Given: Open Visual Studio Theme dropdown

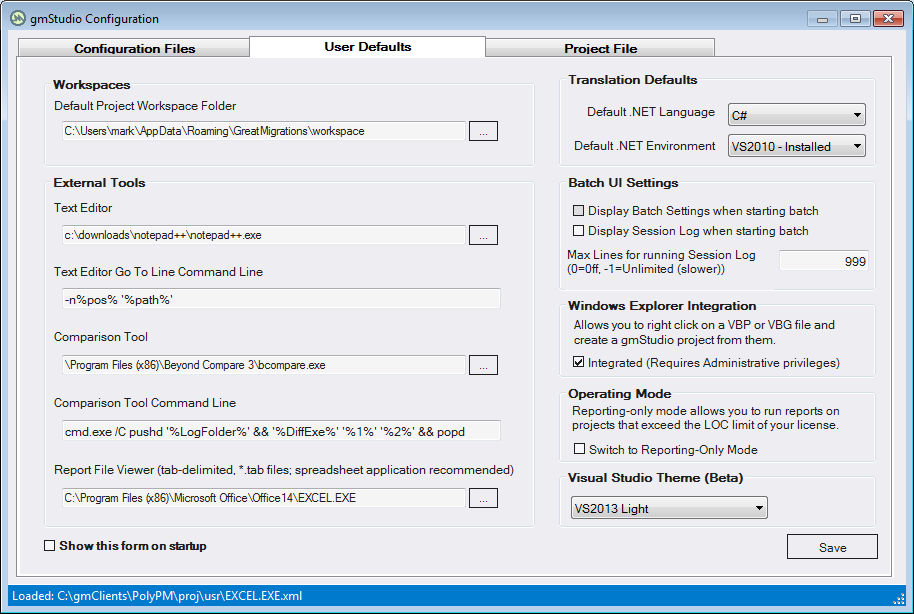Looking at the screenshot, I should [669, 508].
